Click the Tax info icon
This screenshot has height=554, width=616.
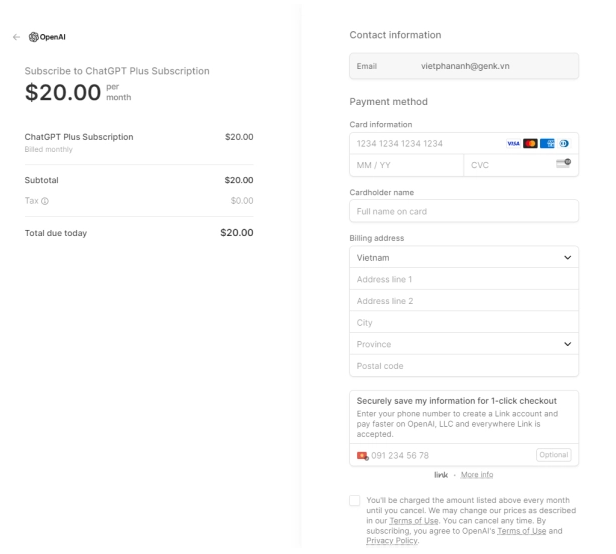click(x=45, y=201)
